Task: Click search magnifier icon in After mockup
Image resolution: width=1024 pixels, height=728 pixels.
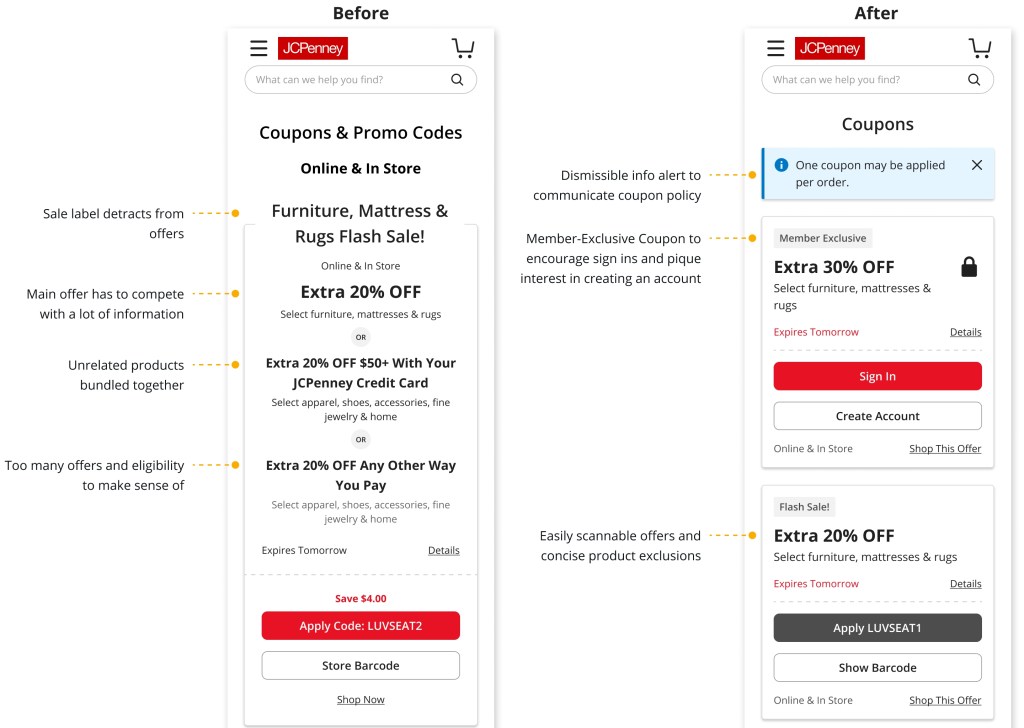Action: pyautogui.click(x=974, y=80)
